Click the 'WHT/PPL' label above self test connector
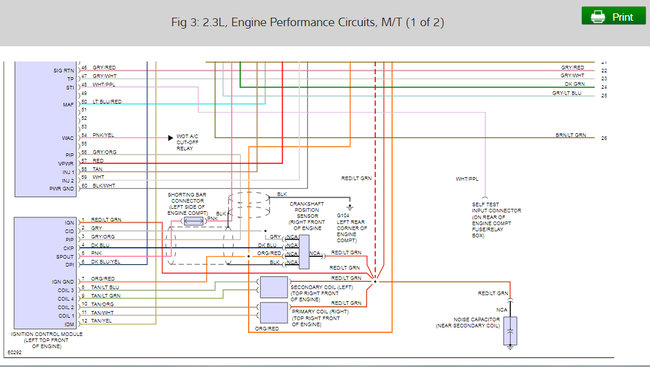This screenshot has width=650, height=367. 467,179
